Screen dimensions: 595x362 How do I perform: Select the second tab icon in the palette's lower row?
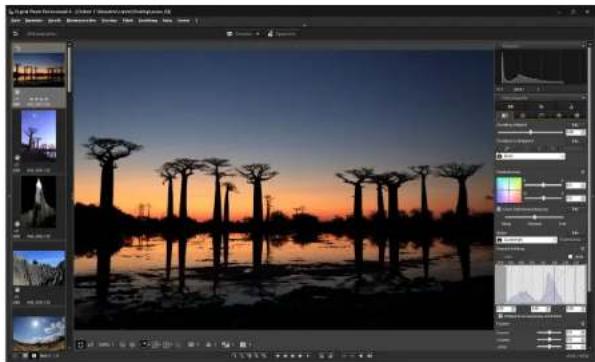click(523, 115)
